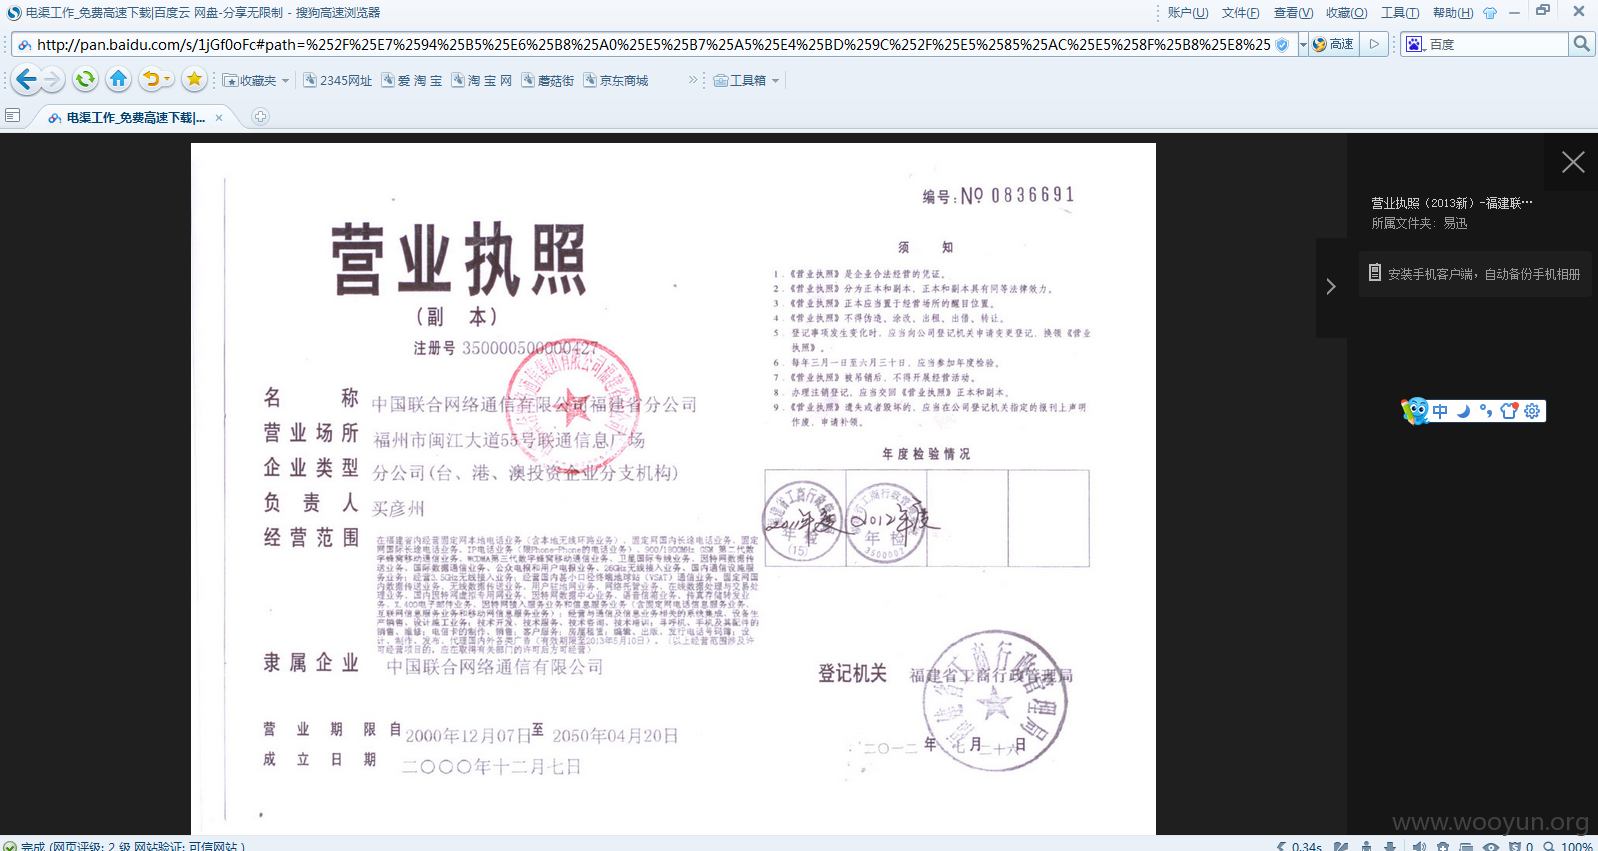The height and width of the screenshot is (851, 1598).
Task: Click the security shield icon in address bar
Action: pyautogui.click(x=1282, y=44)
